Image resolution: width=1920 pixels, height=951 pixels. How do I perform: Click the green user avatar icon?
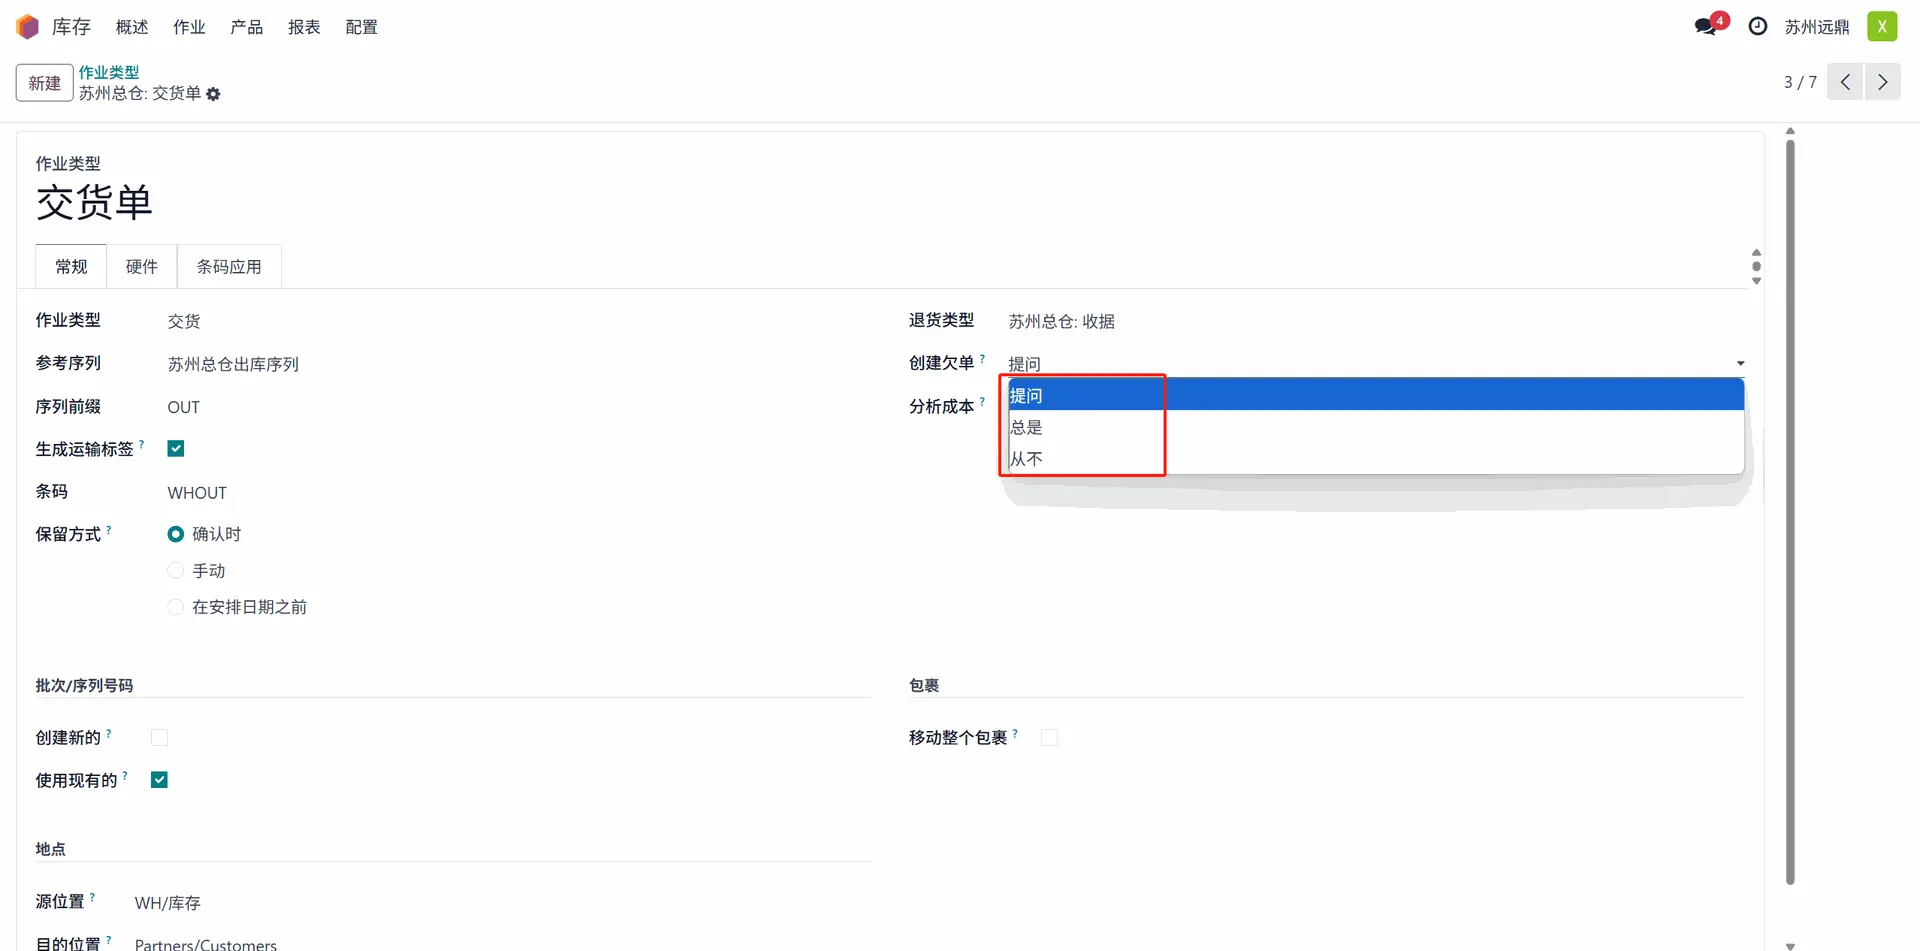(1882, 27)
